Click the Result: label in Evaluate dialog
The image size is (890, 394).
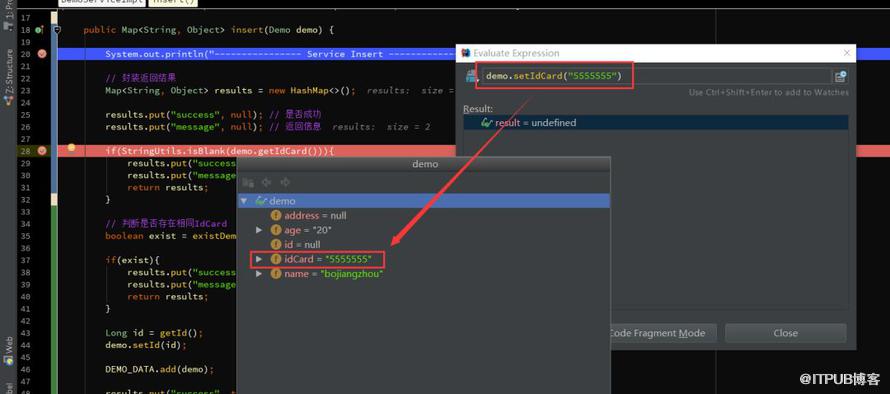478,109
